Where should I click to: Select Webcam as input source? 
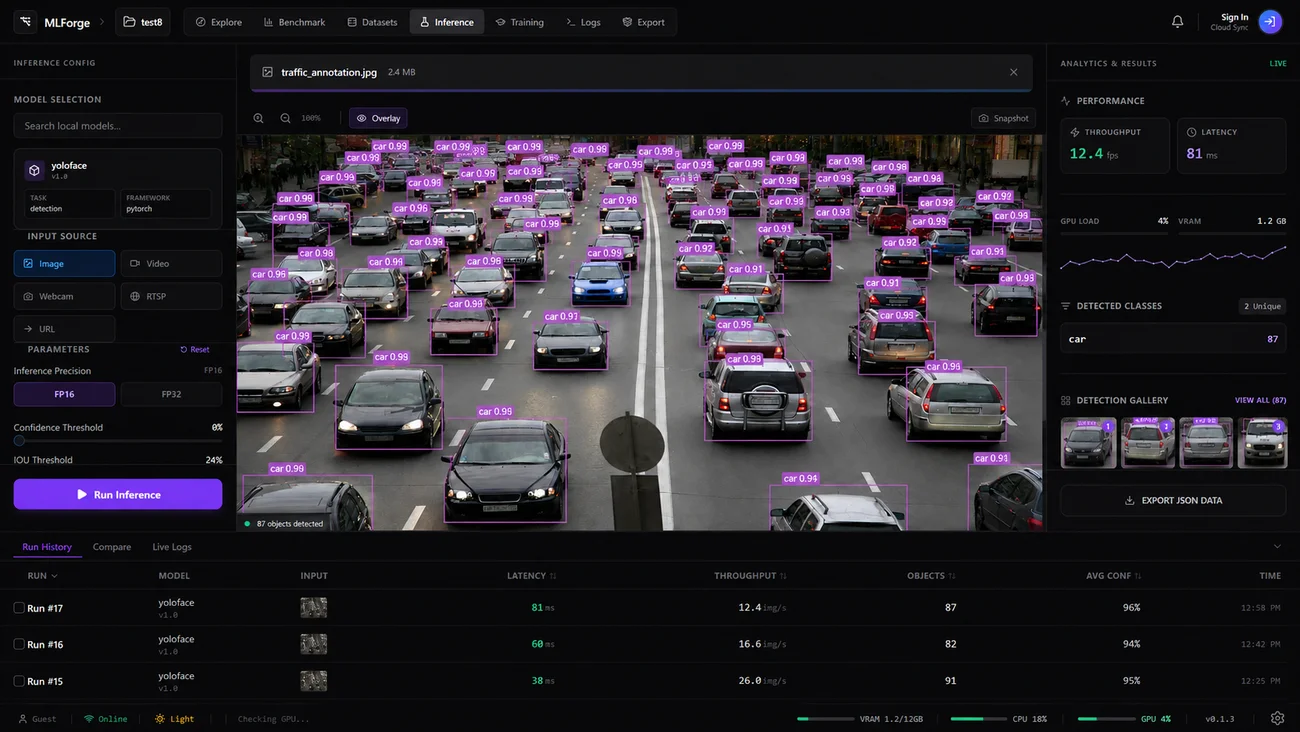point(64,296)
